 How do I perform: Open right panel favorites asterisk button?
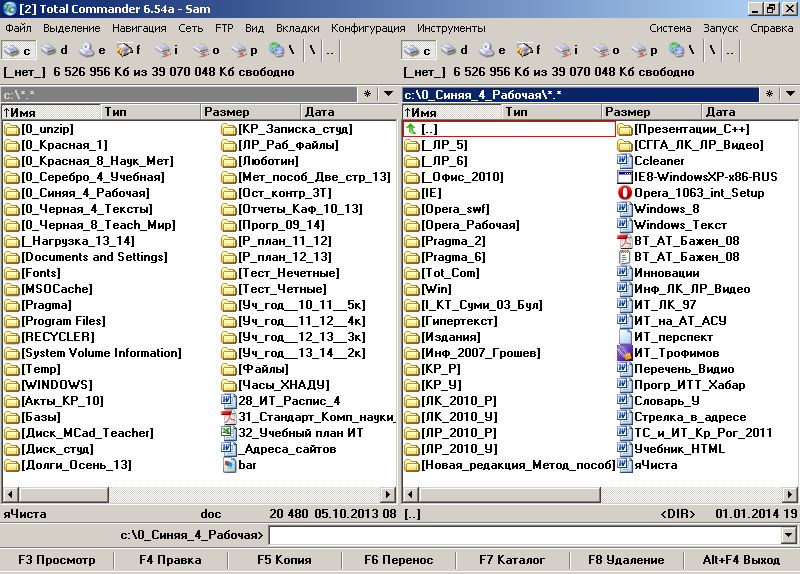[769, 94]
